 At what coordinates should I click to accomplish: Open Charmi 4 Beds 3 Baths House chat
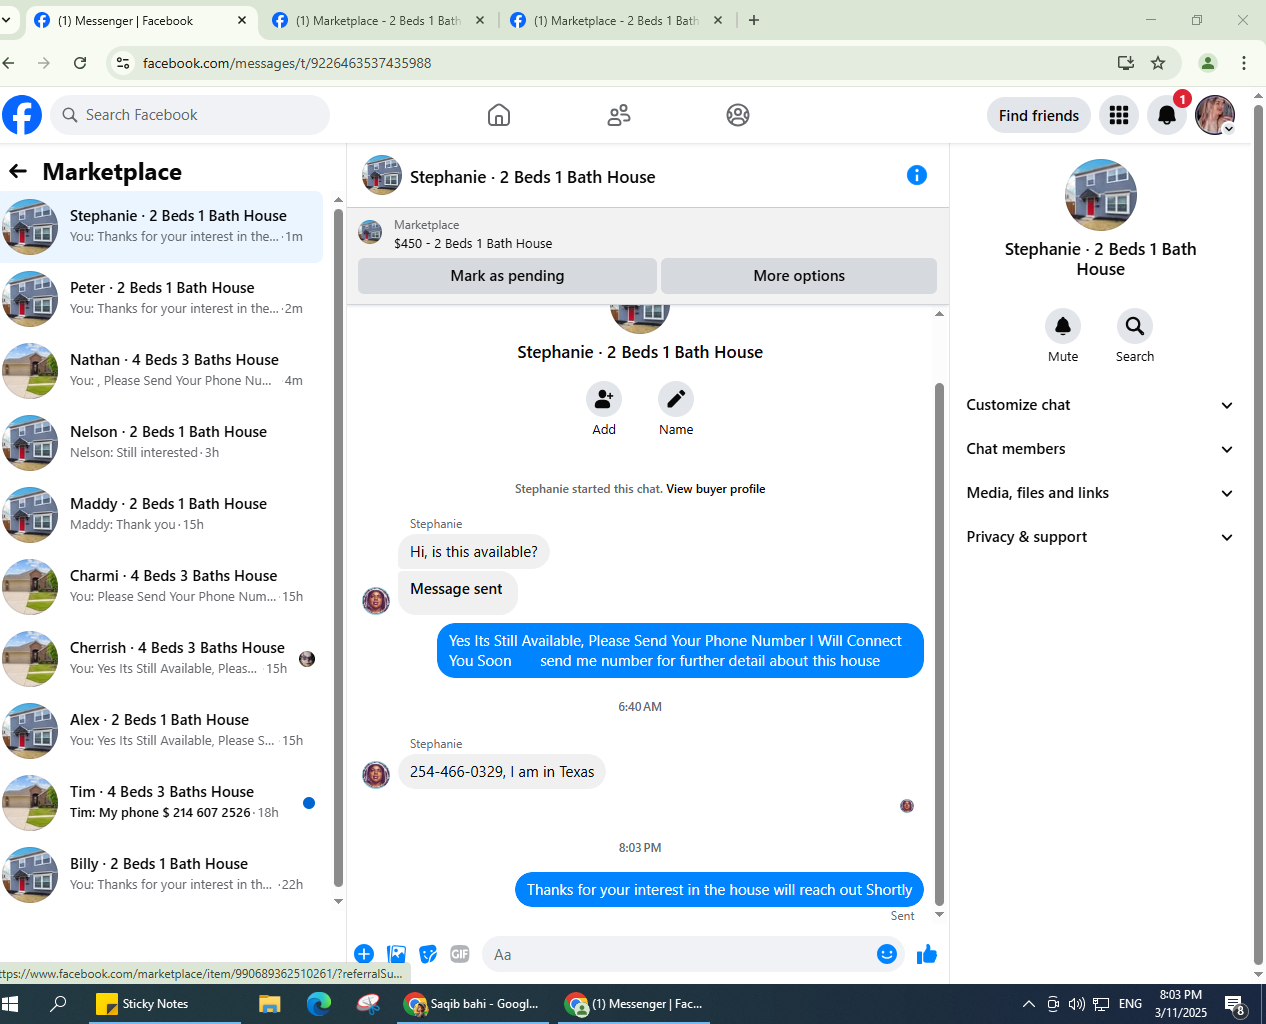point(162,587)
